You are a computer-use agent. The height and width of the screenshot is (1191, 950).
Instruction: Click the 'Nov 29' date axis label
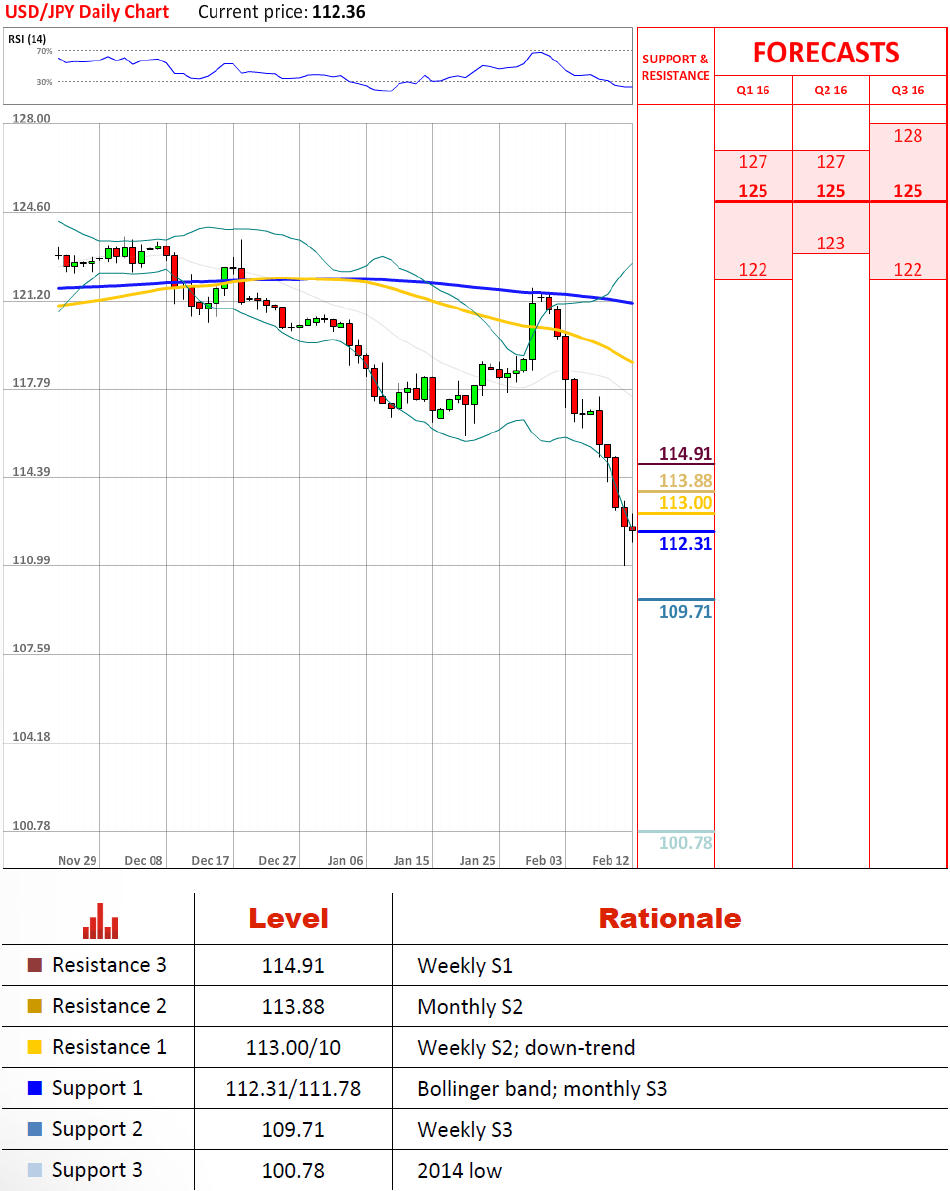pos(77,861)
